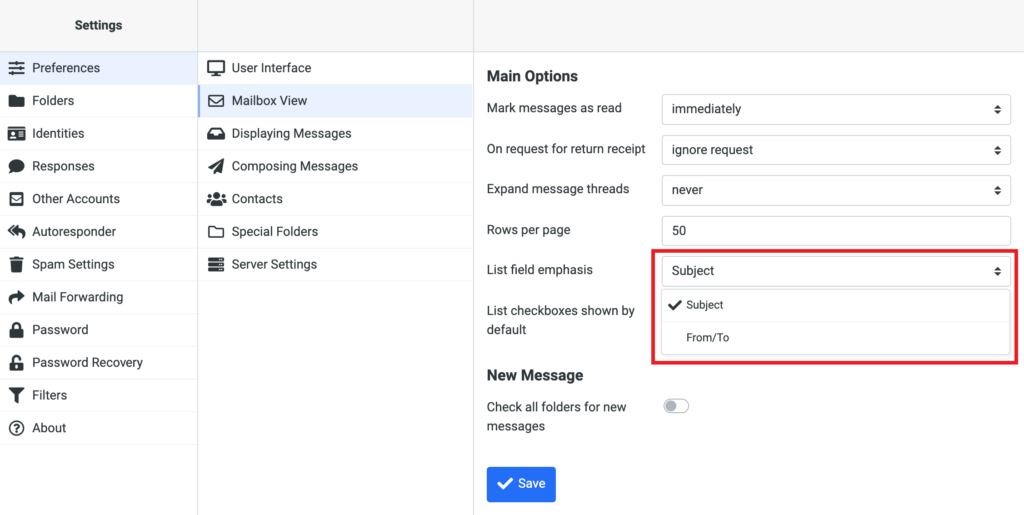Screen dimensions: 1024x515
Task: Click the Rows per page field
Action: point(836,230)
